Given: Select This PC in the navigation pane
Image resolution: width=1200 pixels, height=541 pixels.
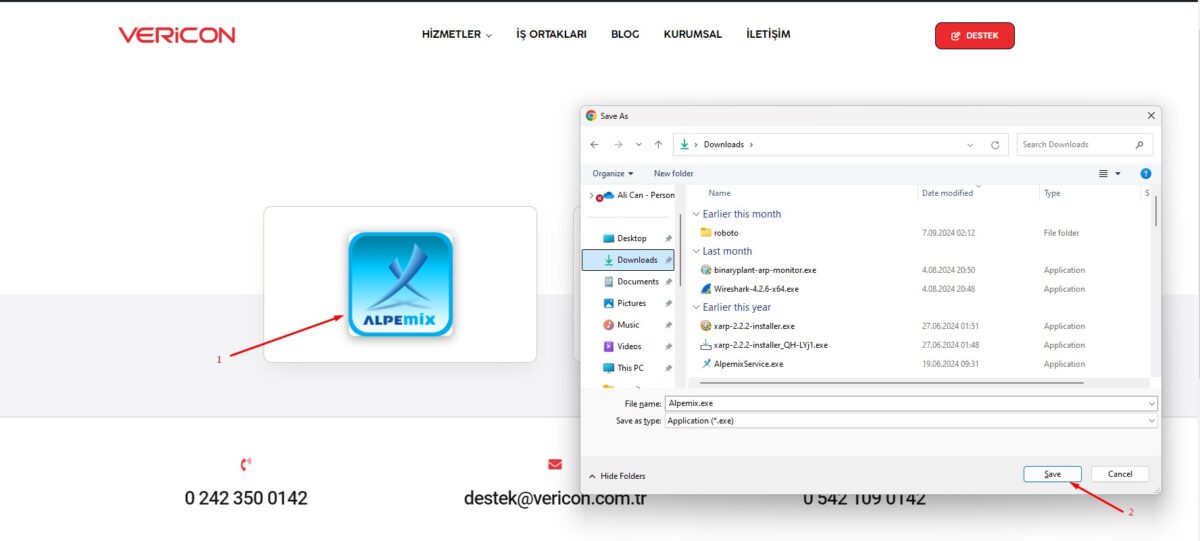Looking at the screenshot, I should (631, 368).
